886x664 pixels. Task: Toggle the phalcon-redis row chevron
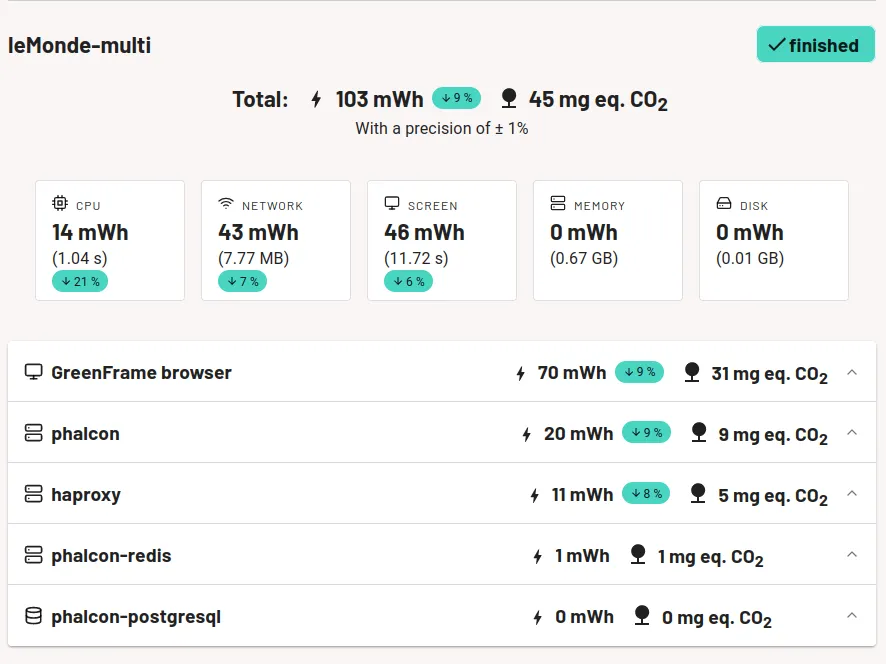point(852,555)
